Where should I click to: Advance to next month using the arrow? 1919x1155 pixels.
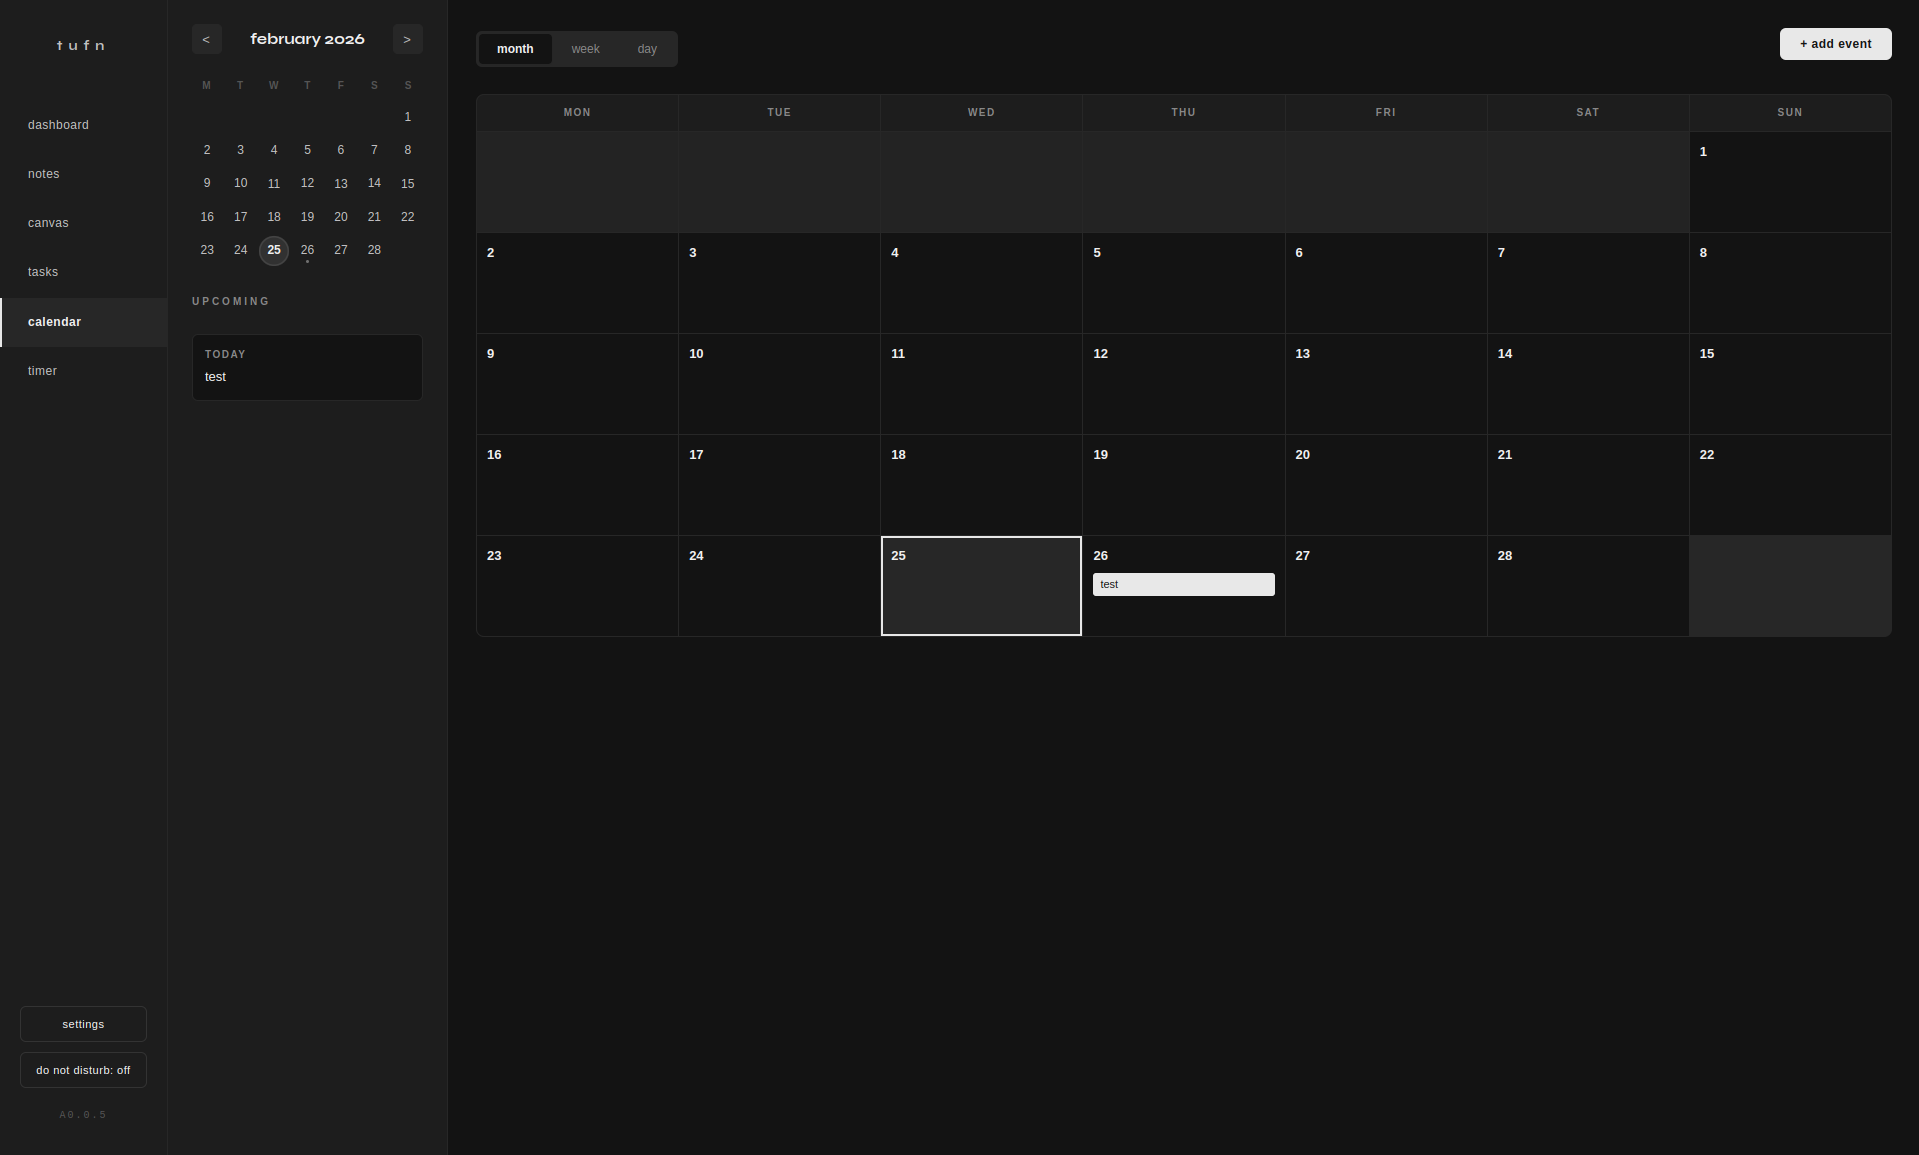coord(407,39)
